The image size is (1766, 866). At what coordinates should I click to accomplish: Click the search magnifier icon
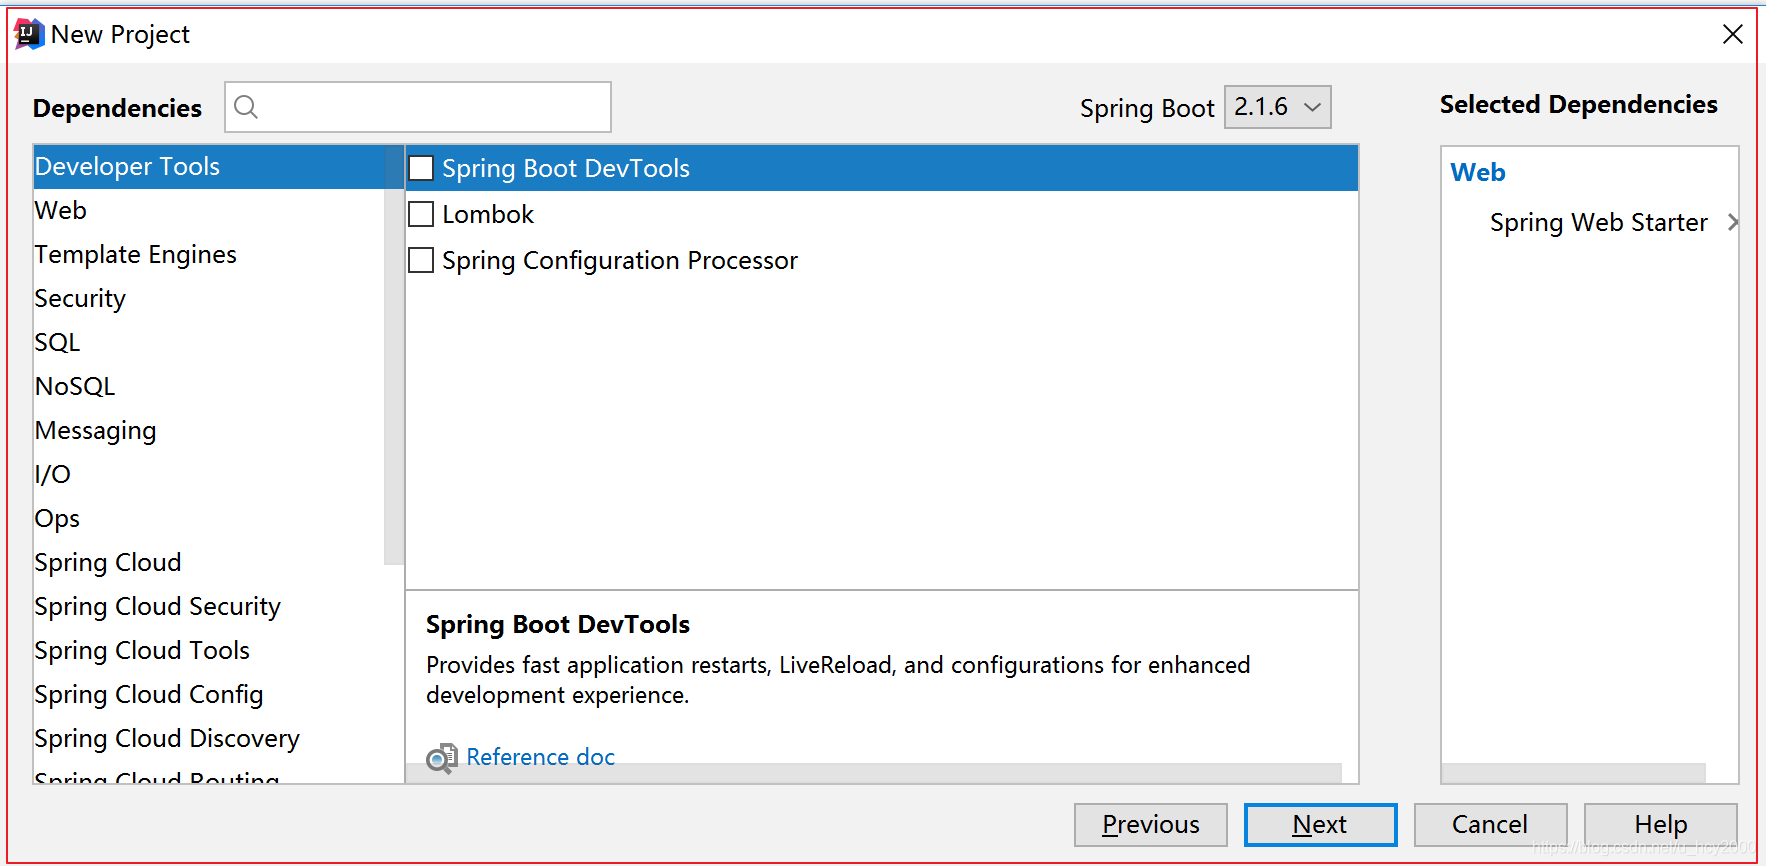[246, 107]
